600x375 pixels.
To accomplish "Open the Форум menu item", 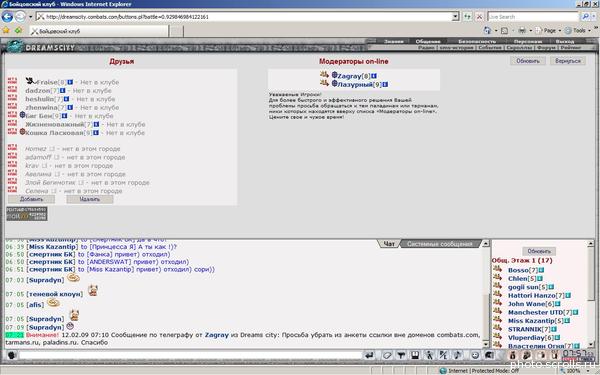I will pyautogui.click(x=546, y=48).
